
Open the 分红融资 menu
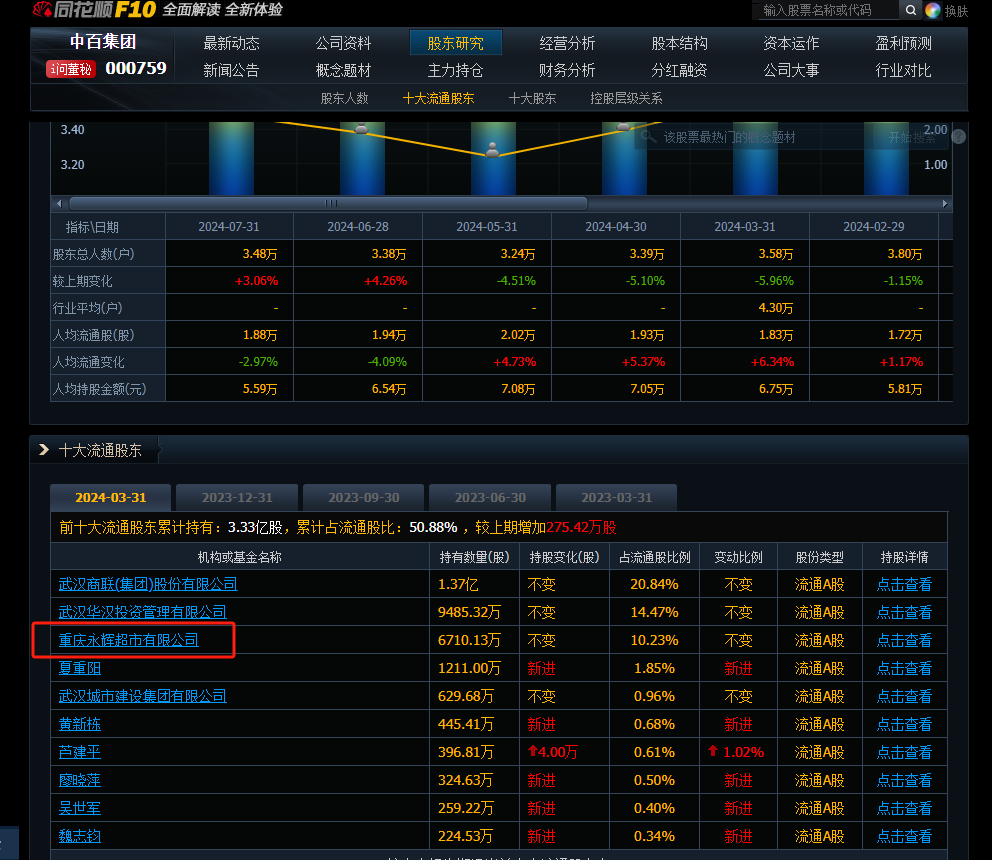pyautogui.click(x=679, y=70)
